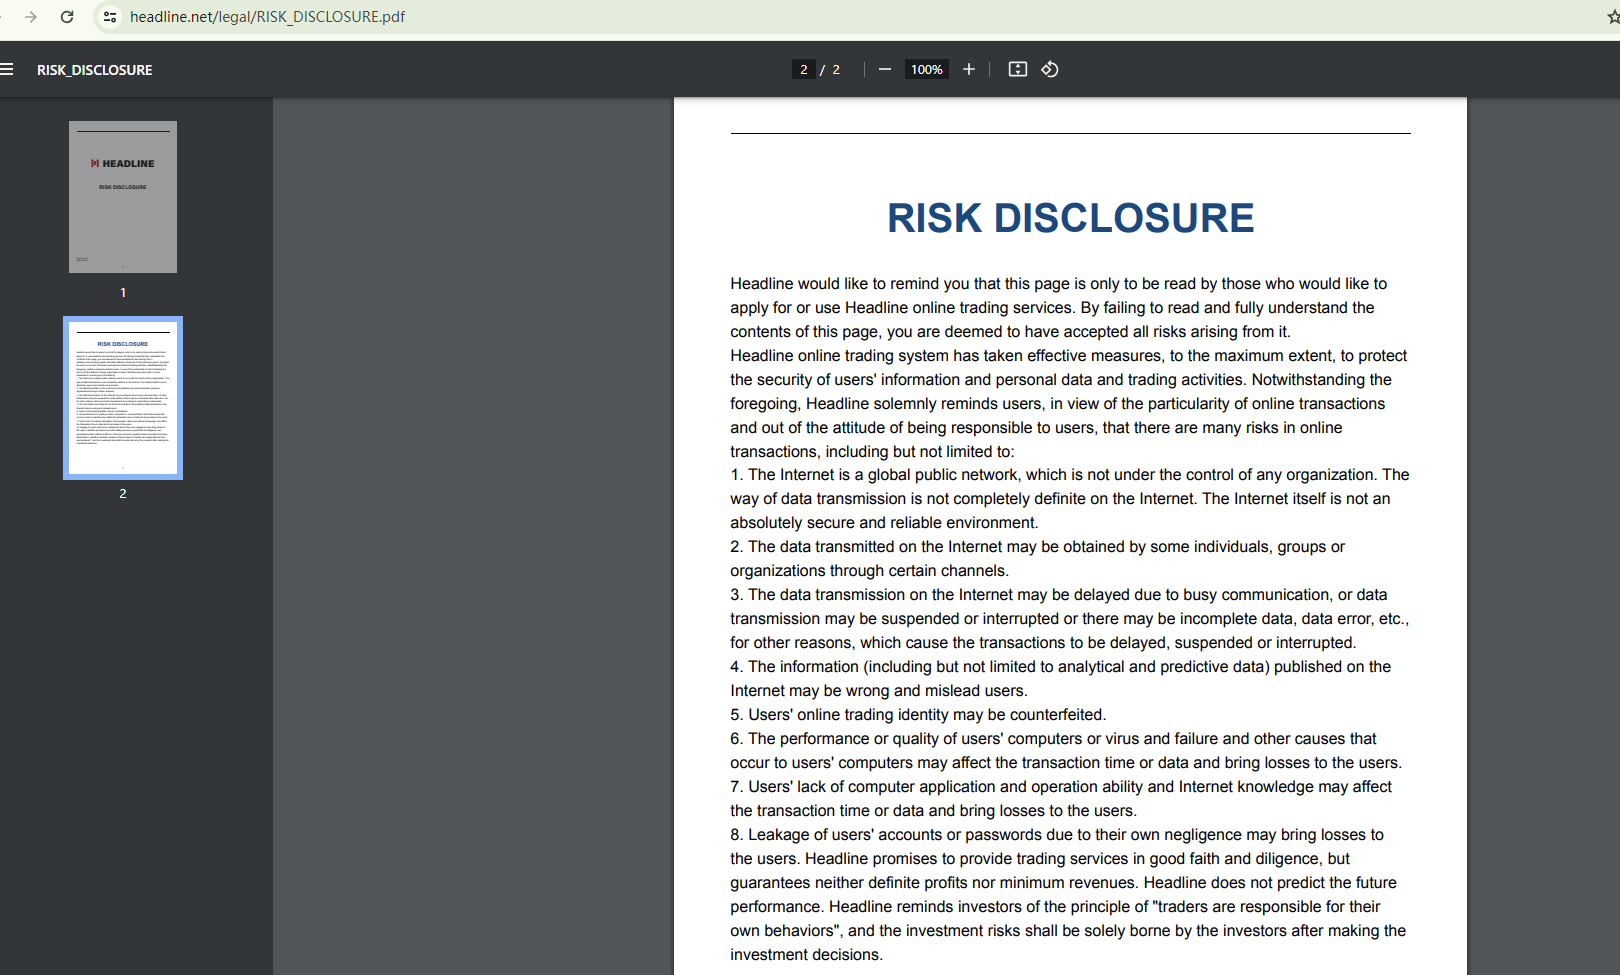Click the total page count after the slash
The image size is (1620, 975).
click(836, 70)
